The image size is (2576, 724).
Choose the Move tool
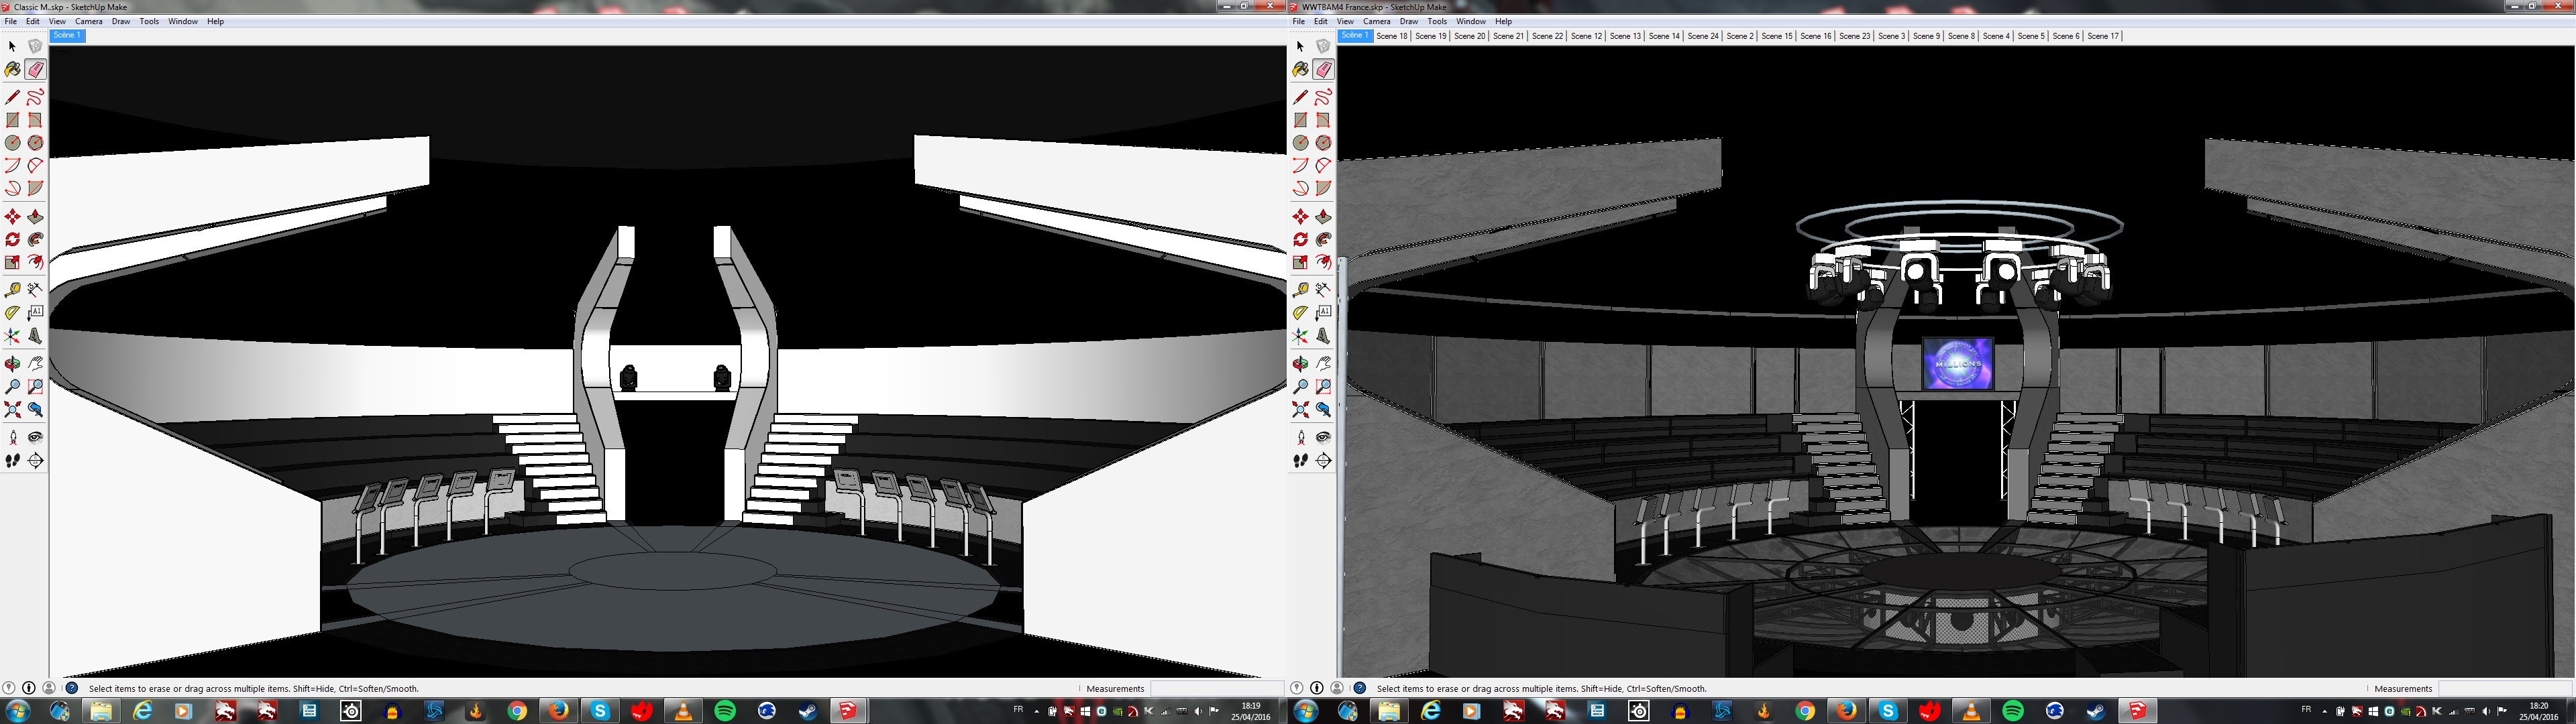point(12,216)
